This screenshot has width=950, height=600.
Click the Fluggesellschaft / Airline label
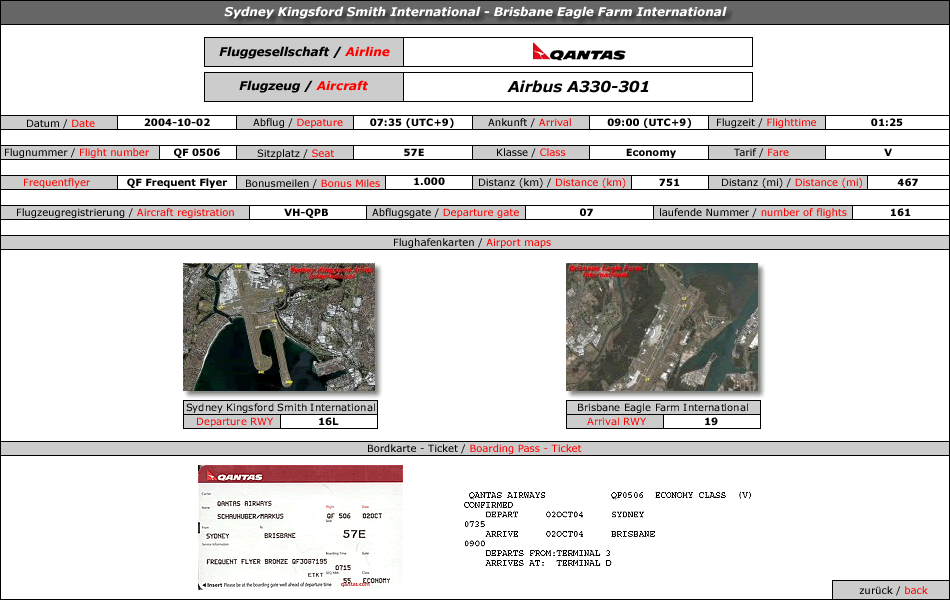(x=304, y=52)
